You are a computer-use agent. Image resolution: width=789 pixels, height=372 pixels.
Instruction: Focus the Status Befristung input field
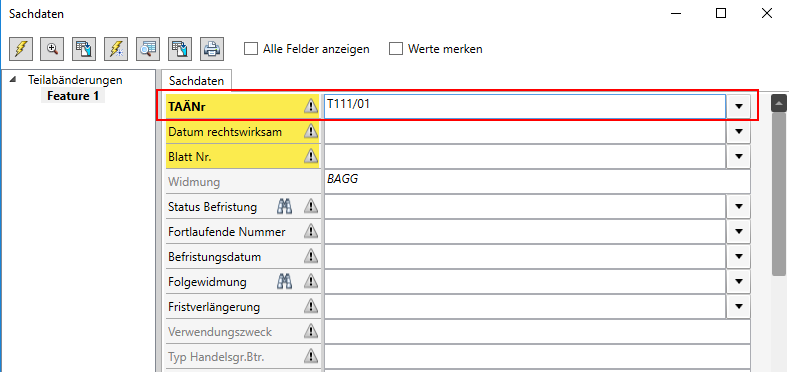click(x=525, y=206)
